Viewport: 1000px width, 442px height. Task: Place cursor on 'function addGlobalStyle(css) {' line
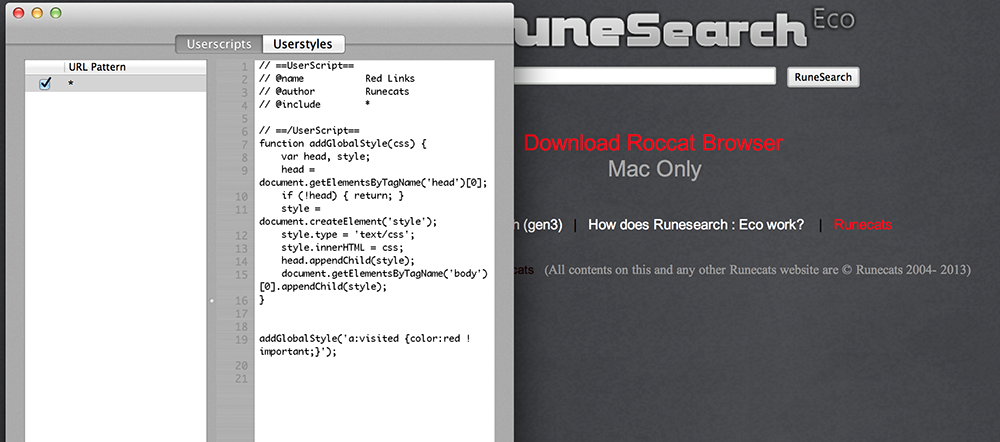click(343, 144)
